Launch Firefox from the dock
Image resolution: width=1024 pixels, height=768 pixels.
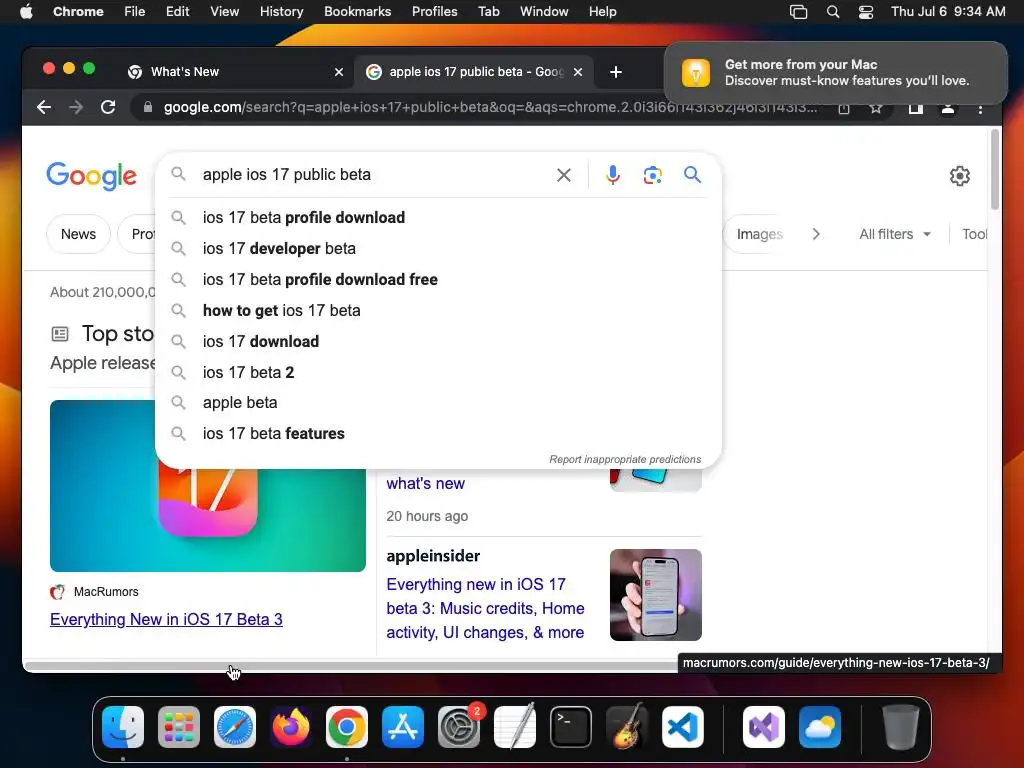tap(291, 727)
